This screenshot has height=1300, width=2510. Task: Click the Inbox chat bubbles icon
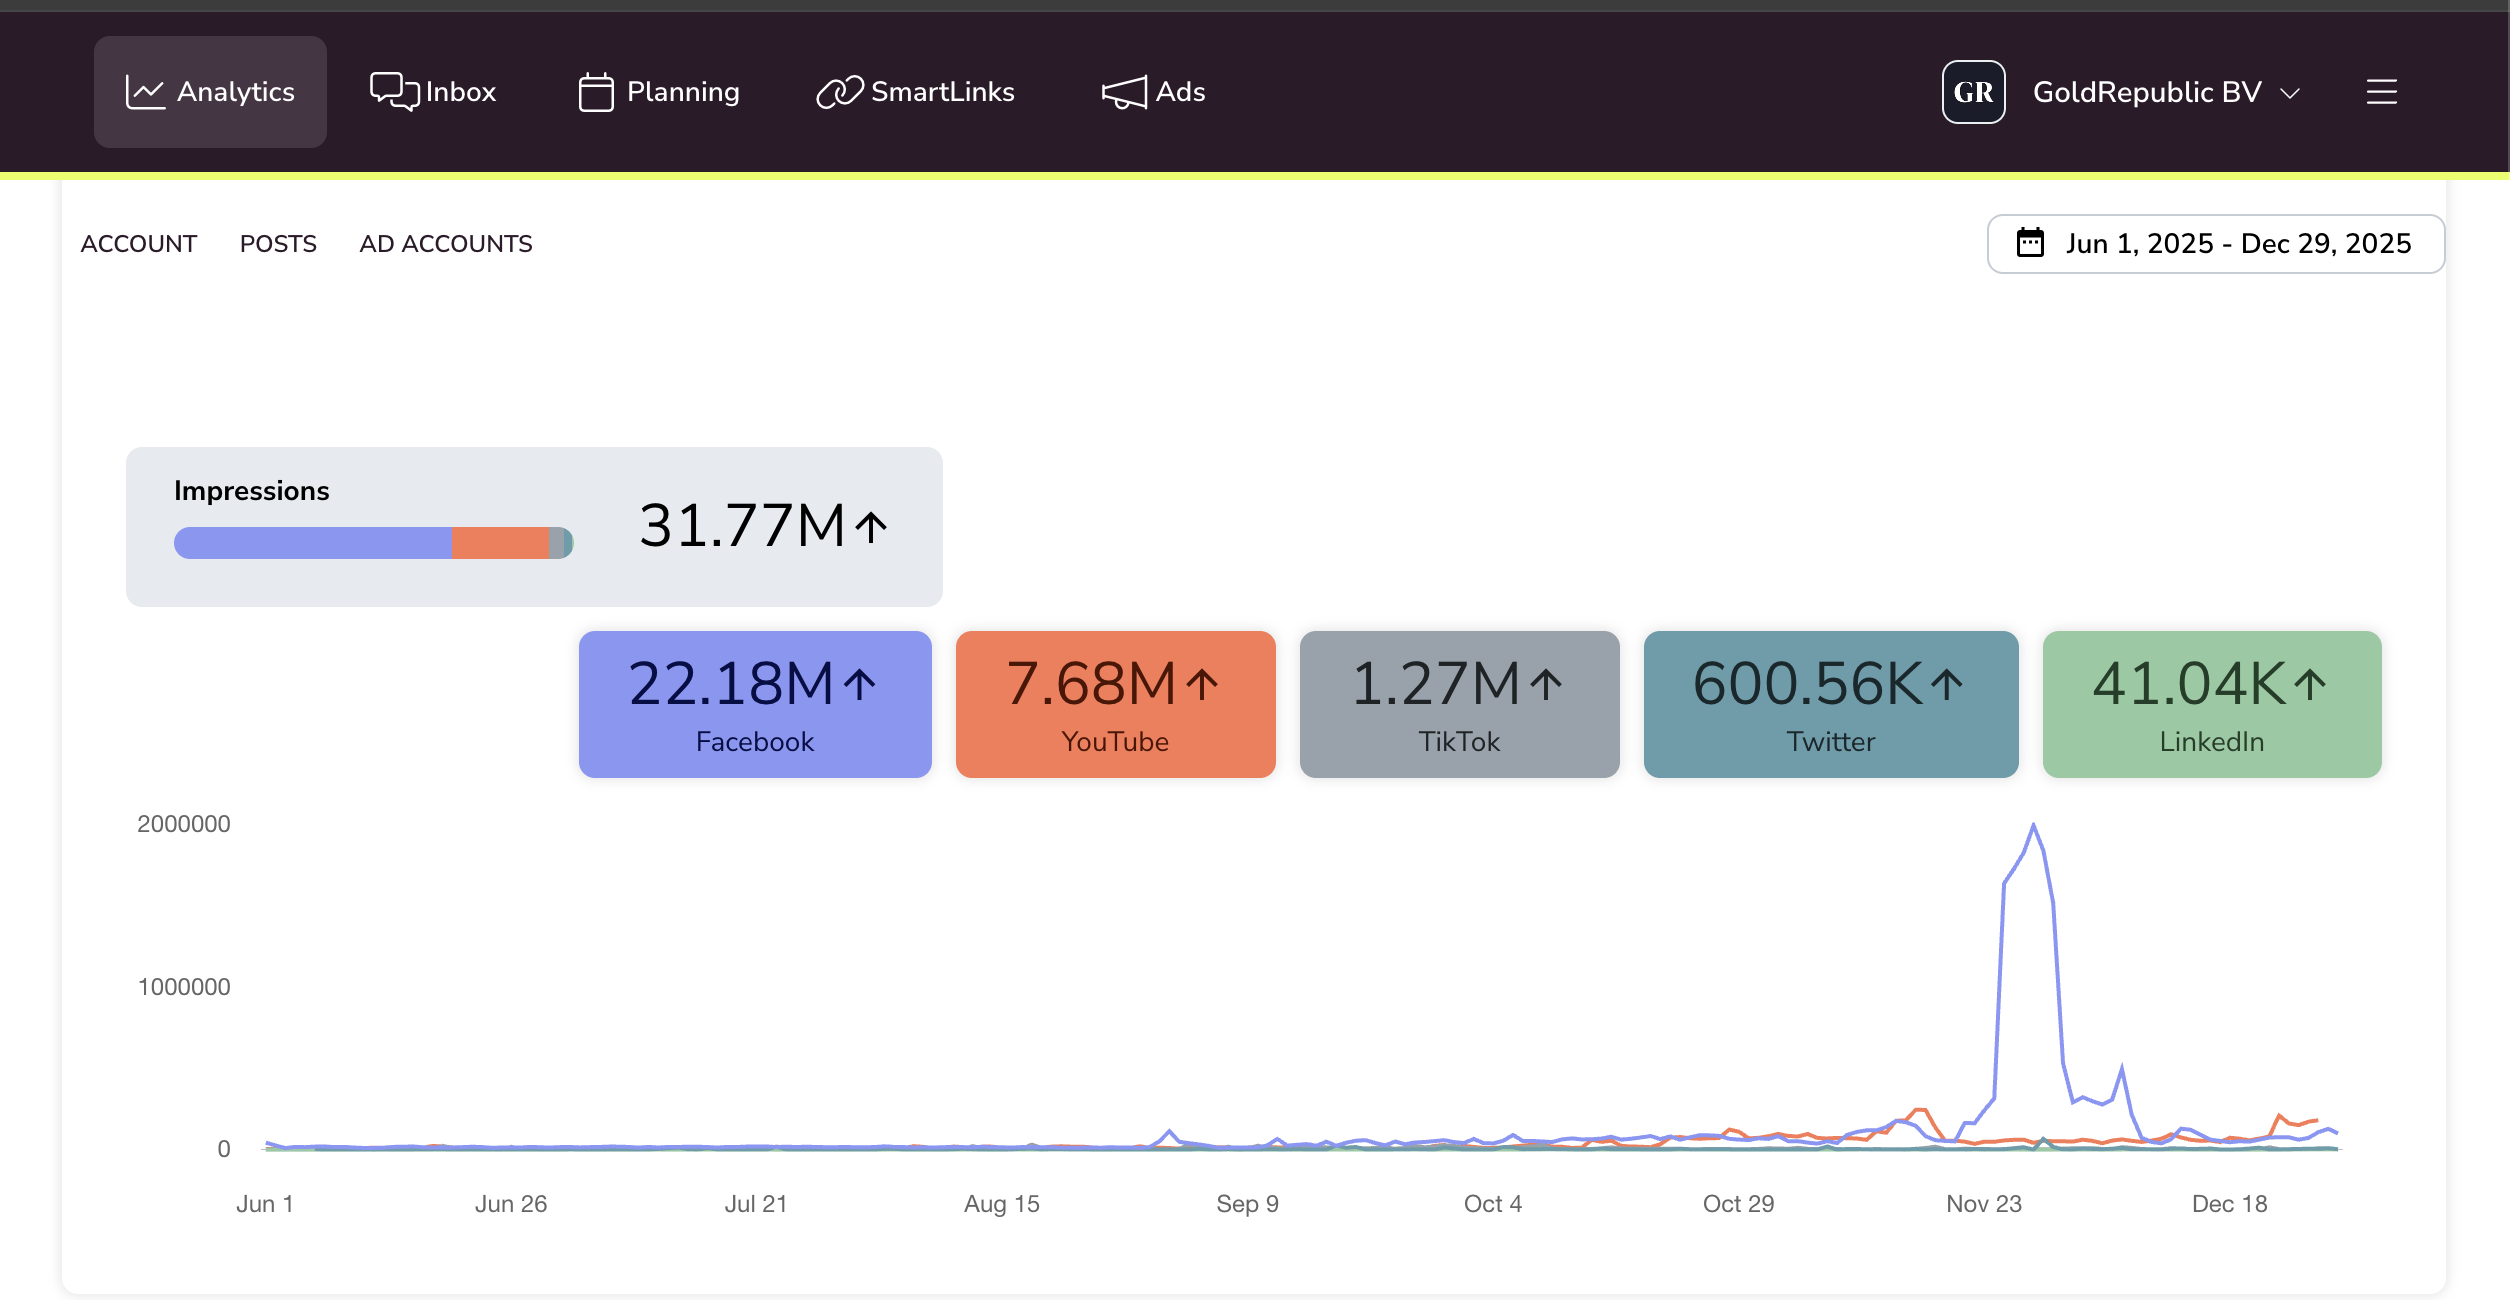coord(394,91)
